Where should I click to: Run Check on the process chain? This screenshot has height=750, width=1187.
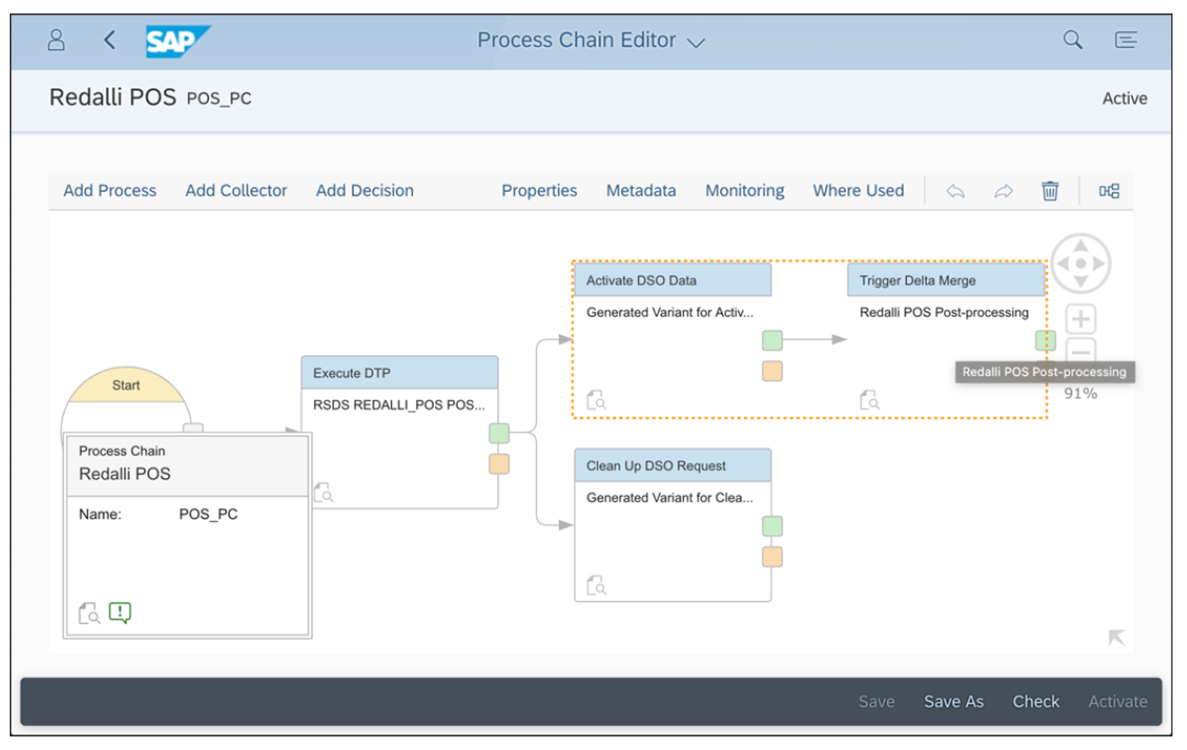pos(1036,701)
